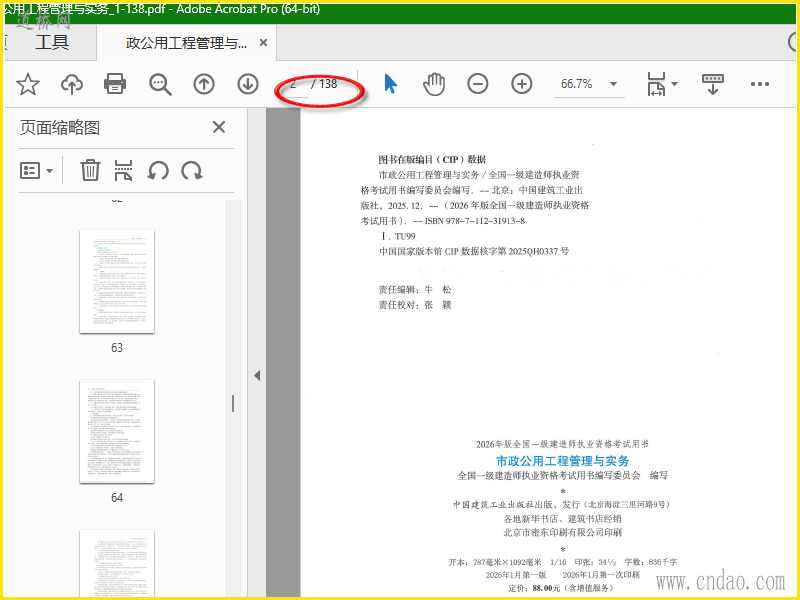
Task: Zoom out with the minus button
Action: coord(478,84)
